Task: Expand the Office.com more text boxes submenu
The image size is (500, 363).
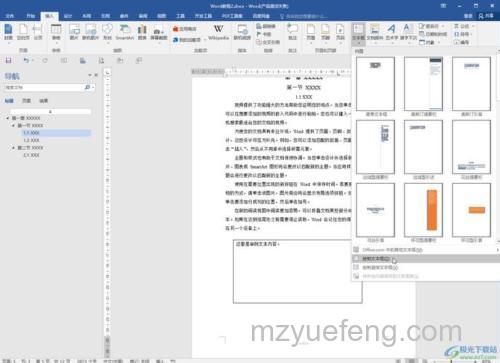Action: 426,250
